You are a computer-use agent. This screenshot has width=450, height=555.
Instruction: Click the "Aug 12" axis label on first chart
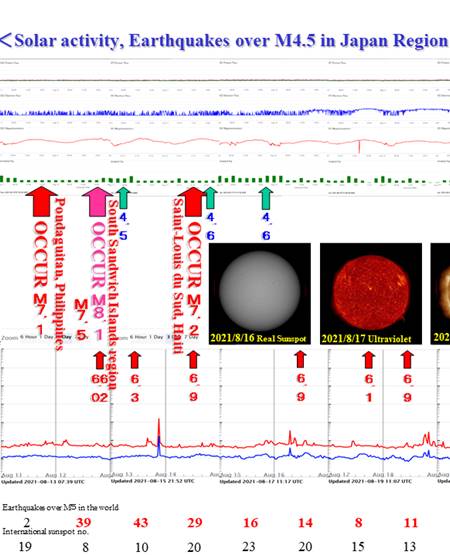click(56, 475)
